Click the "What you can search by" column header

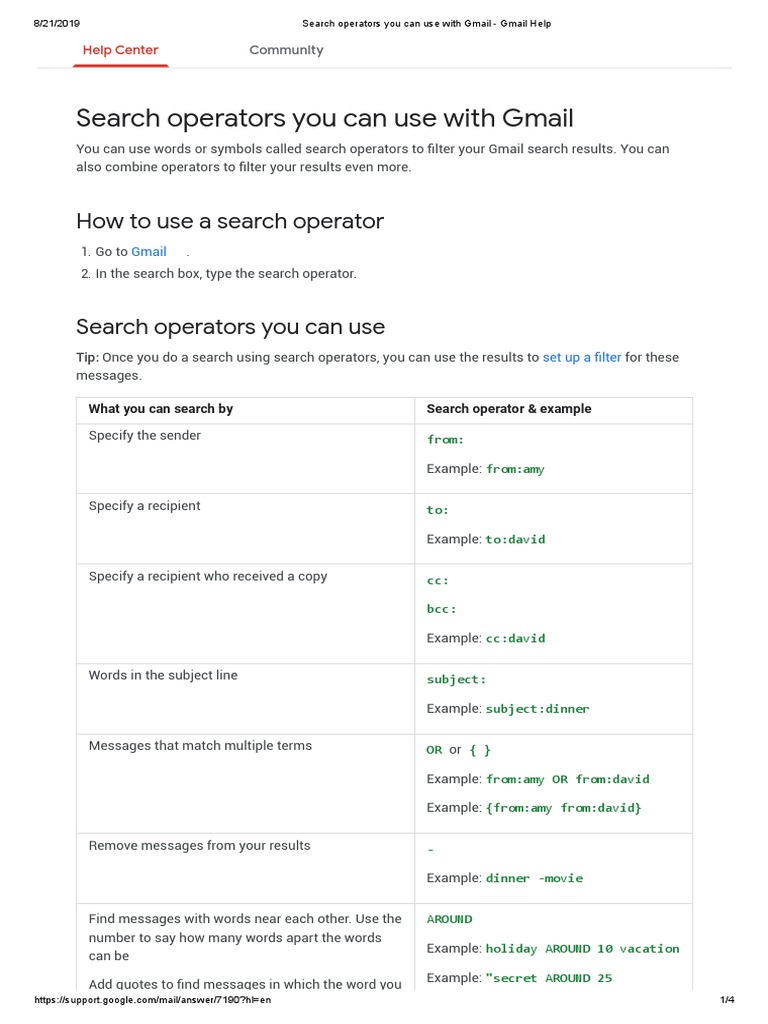point(161,409)
